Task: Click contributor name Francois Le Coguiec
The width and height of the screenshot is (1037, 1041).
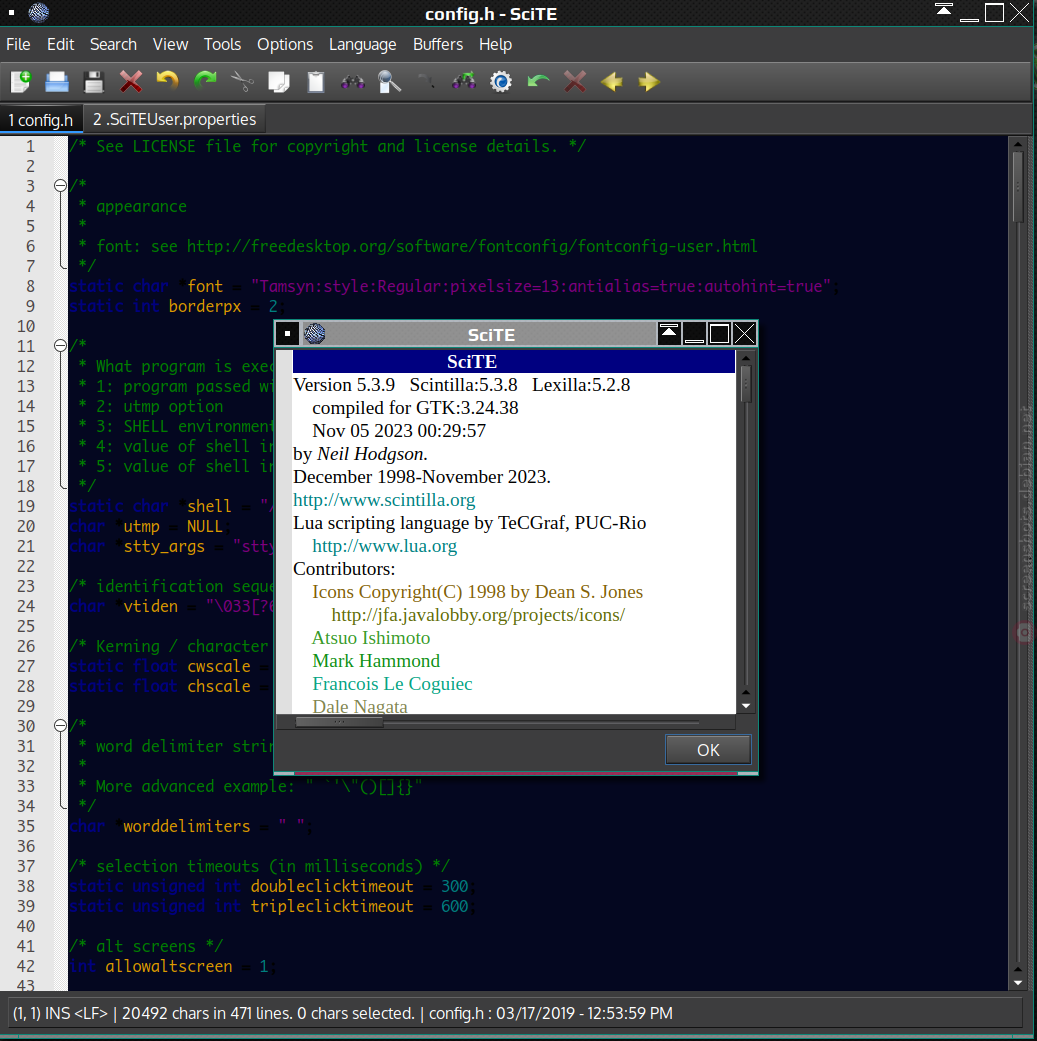Action: (x=392, y=684)
